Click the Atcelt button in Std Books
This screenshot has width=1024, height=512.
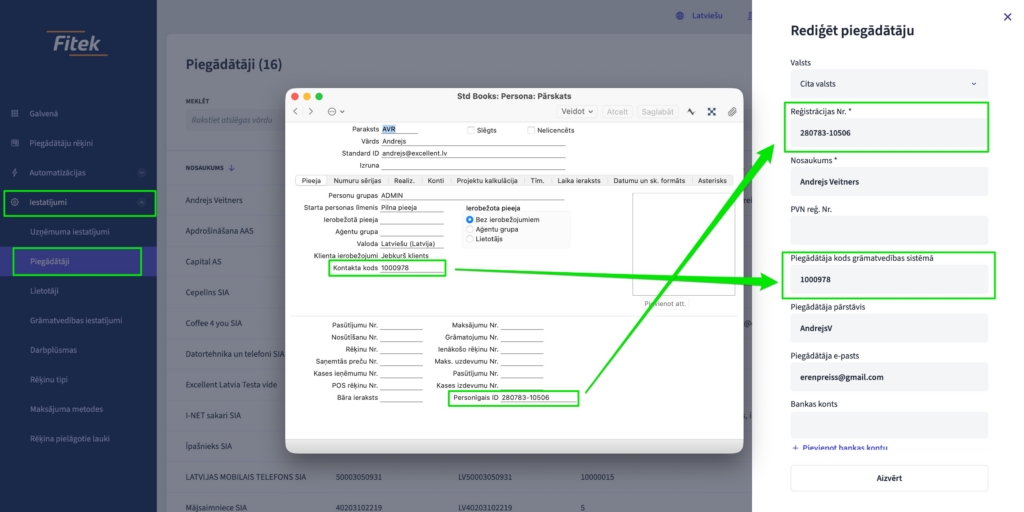[x=617, y=112]
